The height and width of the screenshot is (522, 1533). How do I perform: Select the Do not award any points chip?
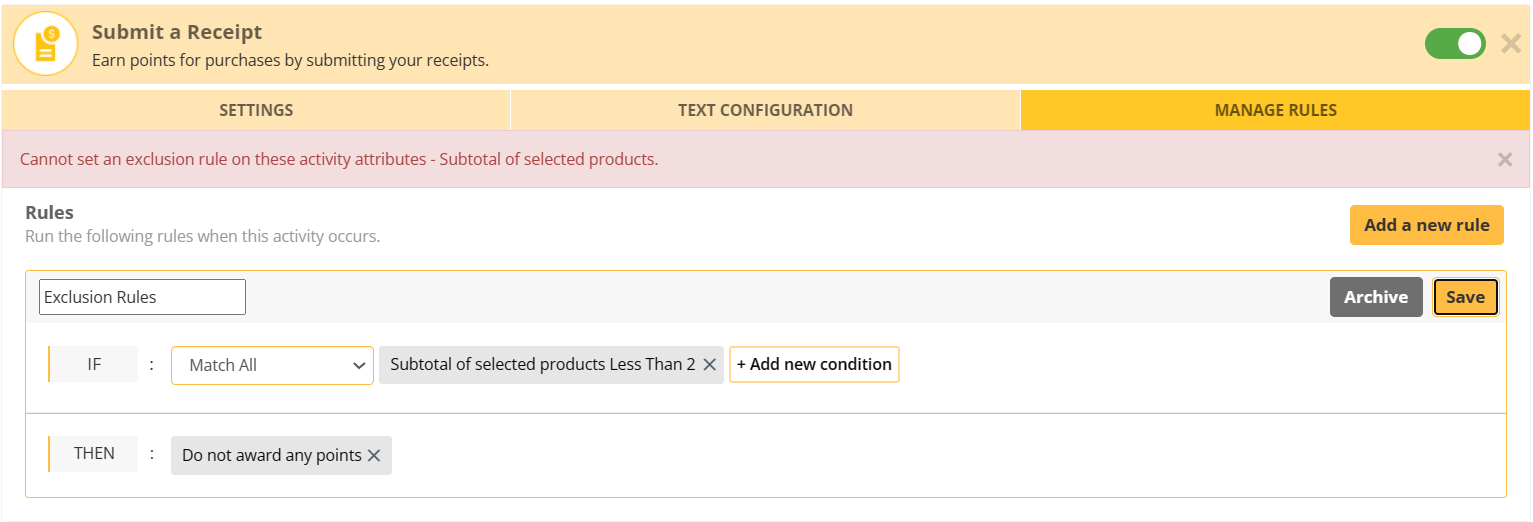point(270,455)
